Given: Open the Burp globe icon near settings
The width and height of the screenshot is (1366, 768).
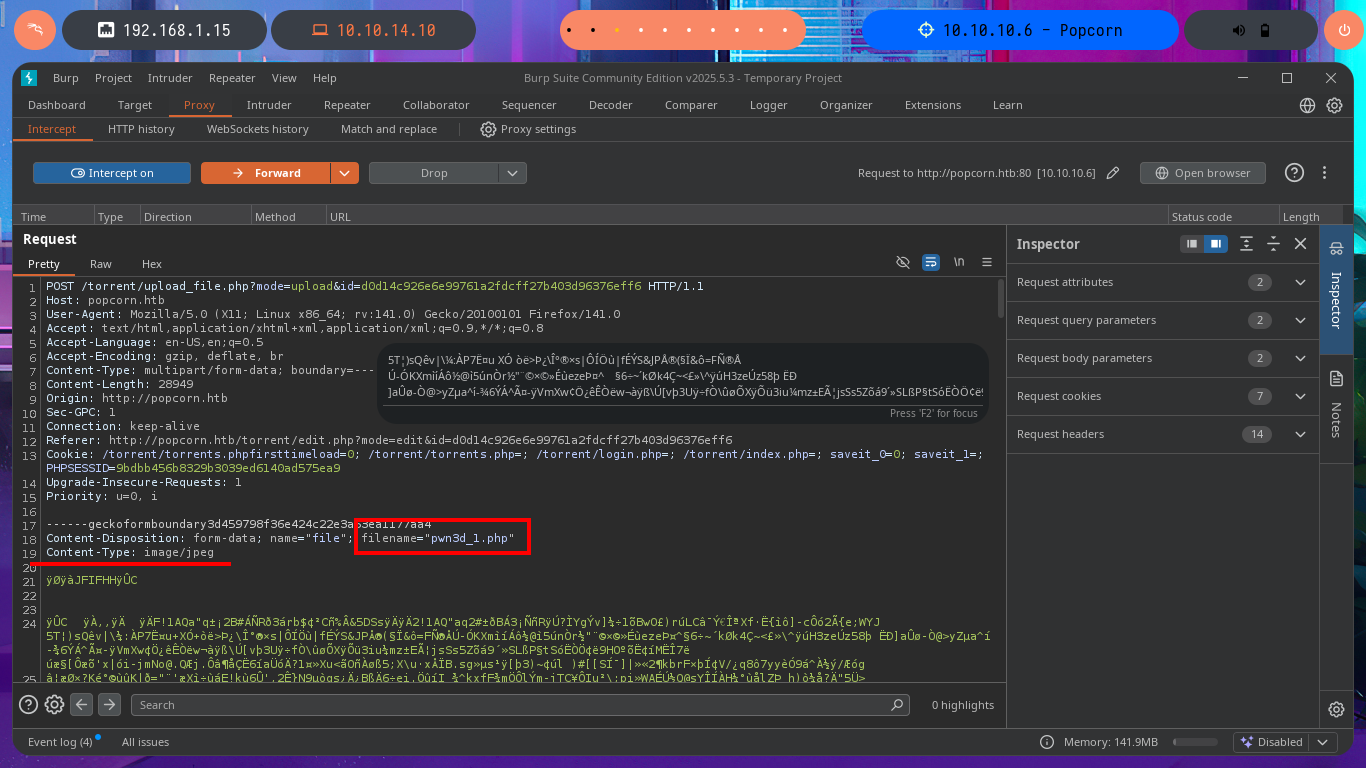Looking at the screenshot, I should (x=1307, y=105).
